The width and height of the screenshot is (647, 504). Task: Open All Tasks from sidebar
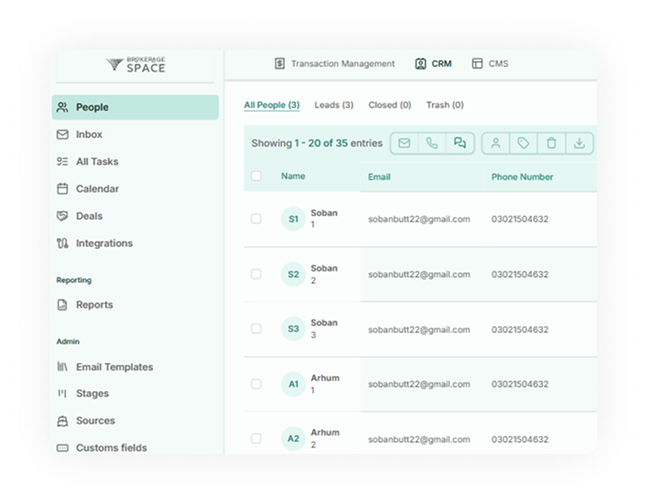click(x=97, y=162)
